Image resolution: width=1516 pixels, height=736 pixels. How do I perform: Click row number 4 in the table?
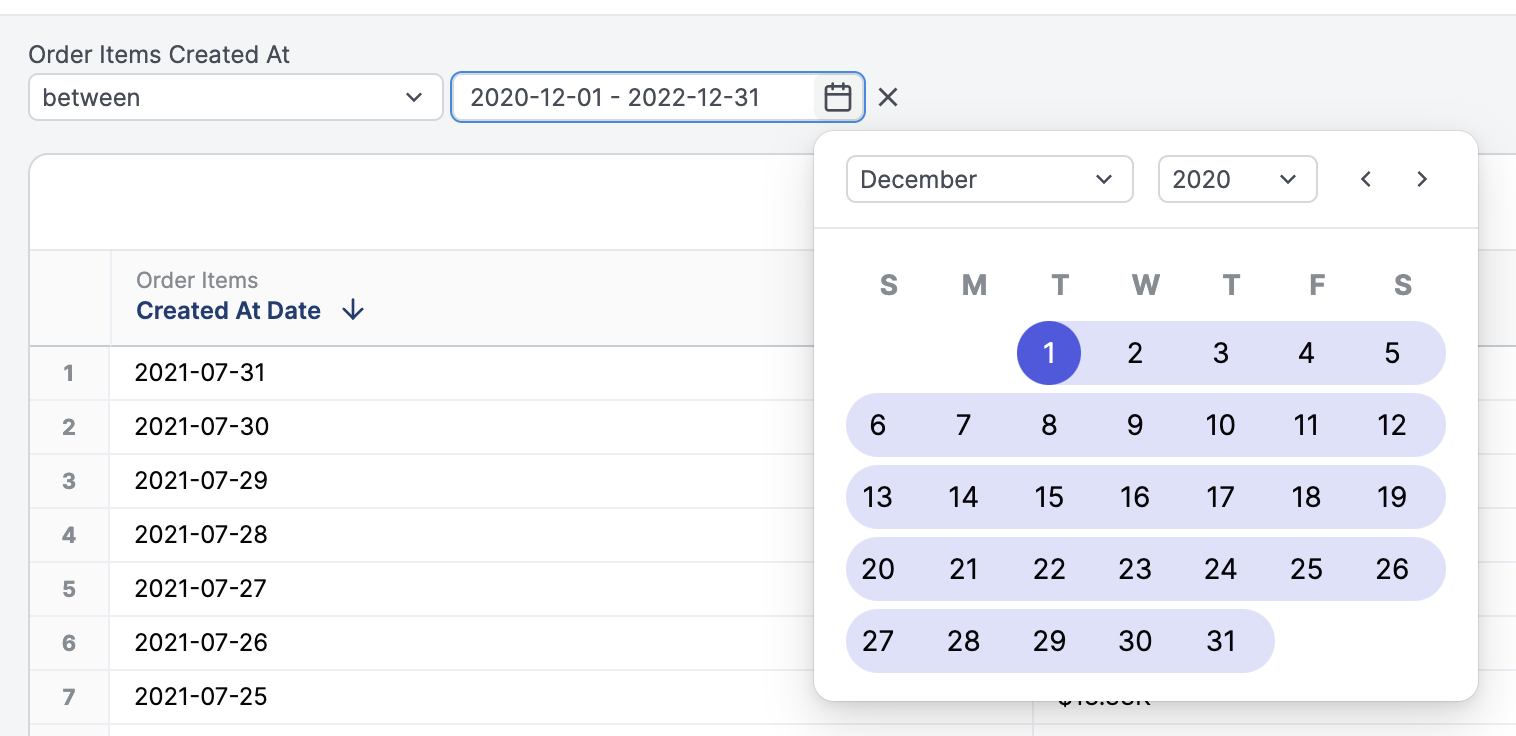click(69, 535)
